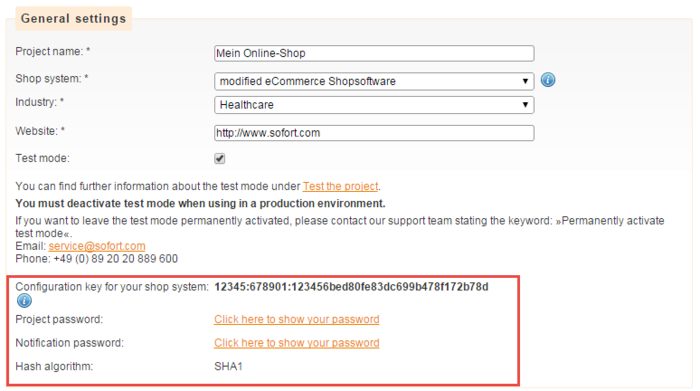700x391 pixels.
Task: Click the Hash algorithm label
Action: pos(54,366)
